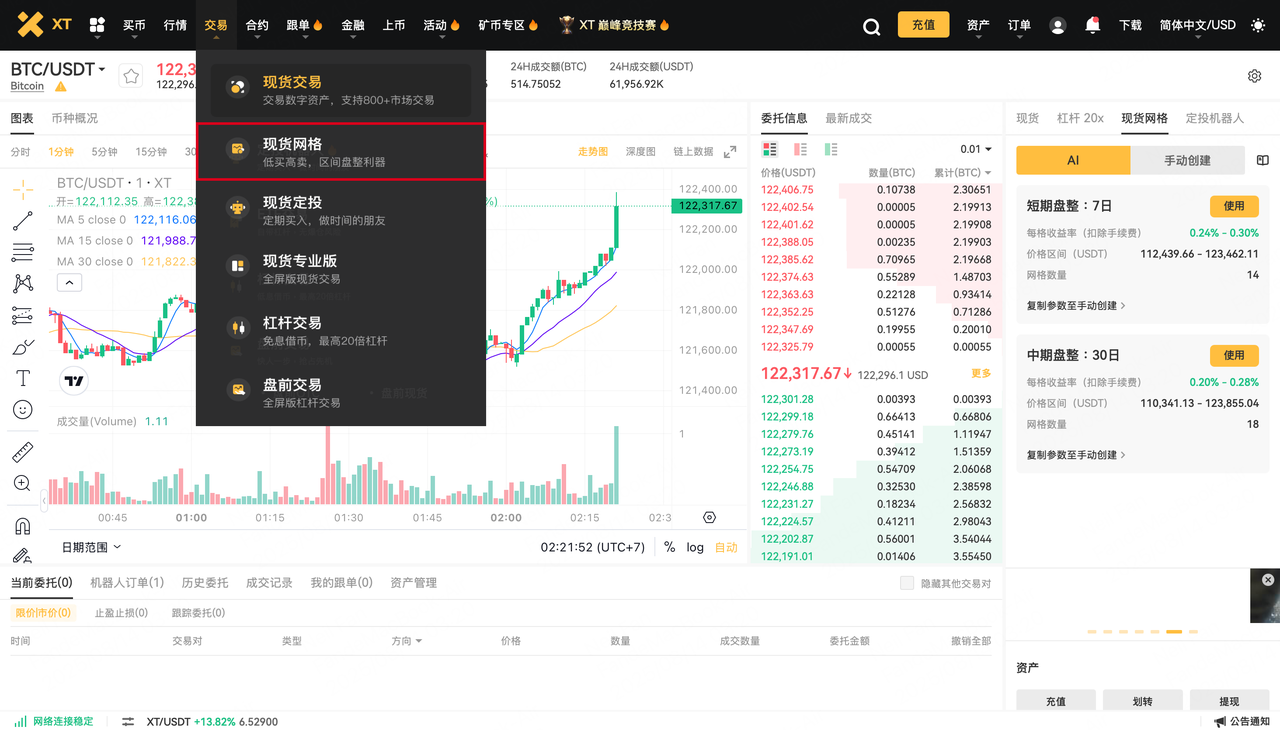
Task: Use the mid-term 30-day grid strategy
Action: click(x=1234, y=355)
